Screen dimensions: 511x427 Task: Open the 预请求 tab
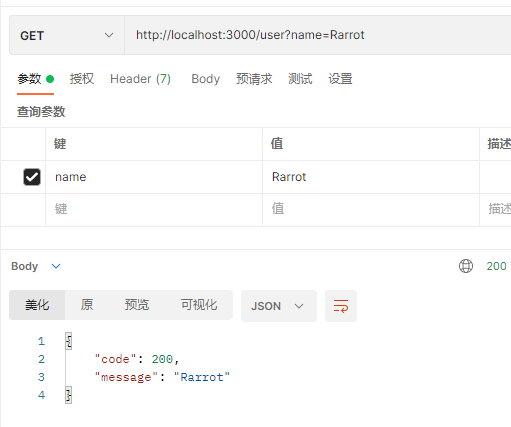click(254, 79)
